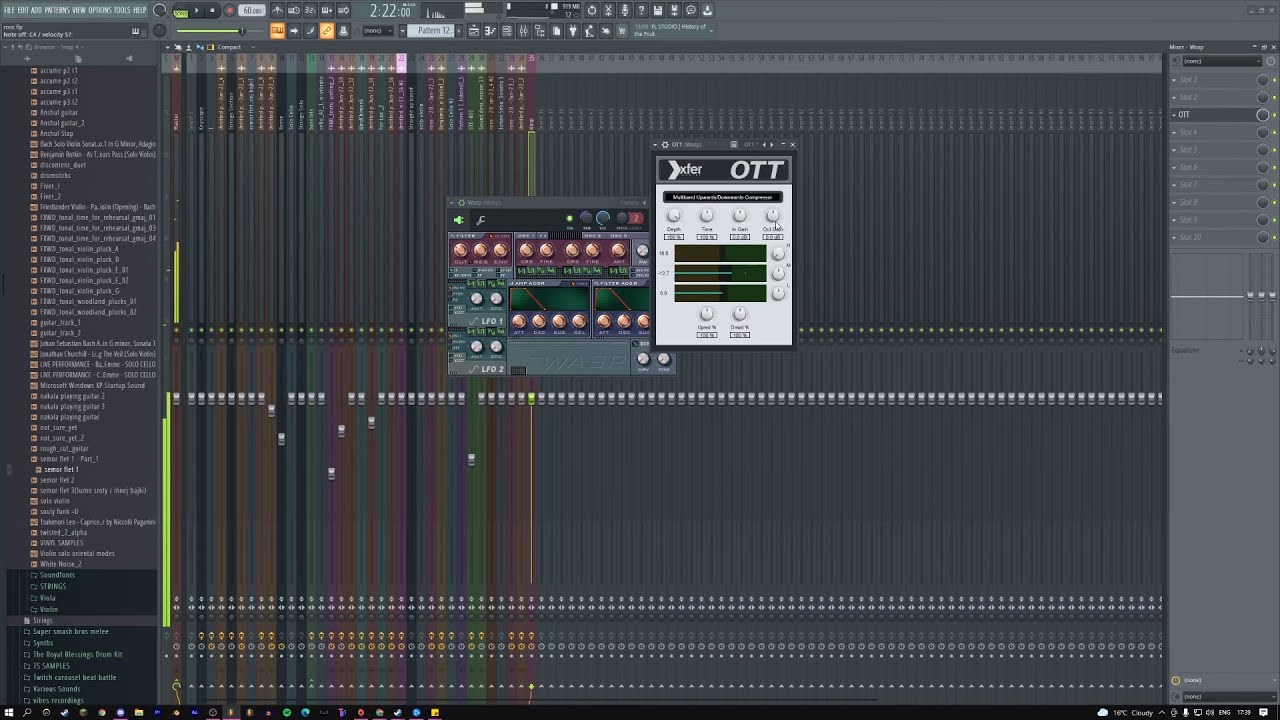Open the OPTIONS menu
The height and width of the screenshot is (720, 1280).
pos(100,10)
